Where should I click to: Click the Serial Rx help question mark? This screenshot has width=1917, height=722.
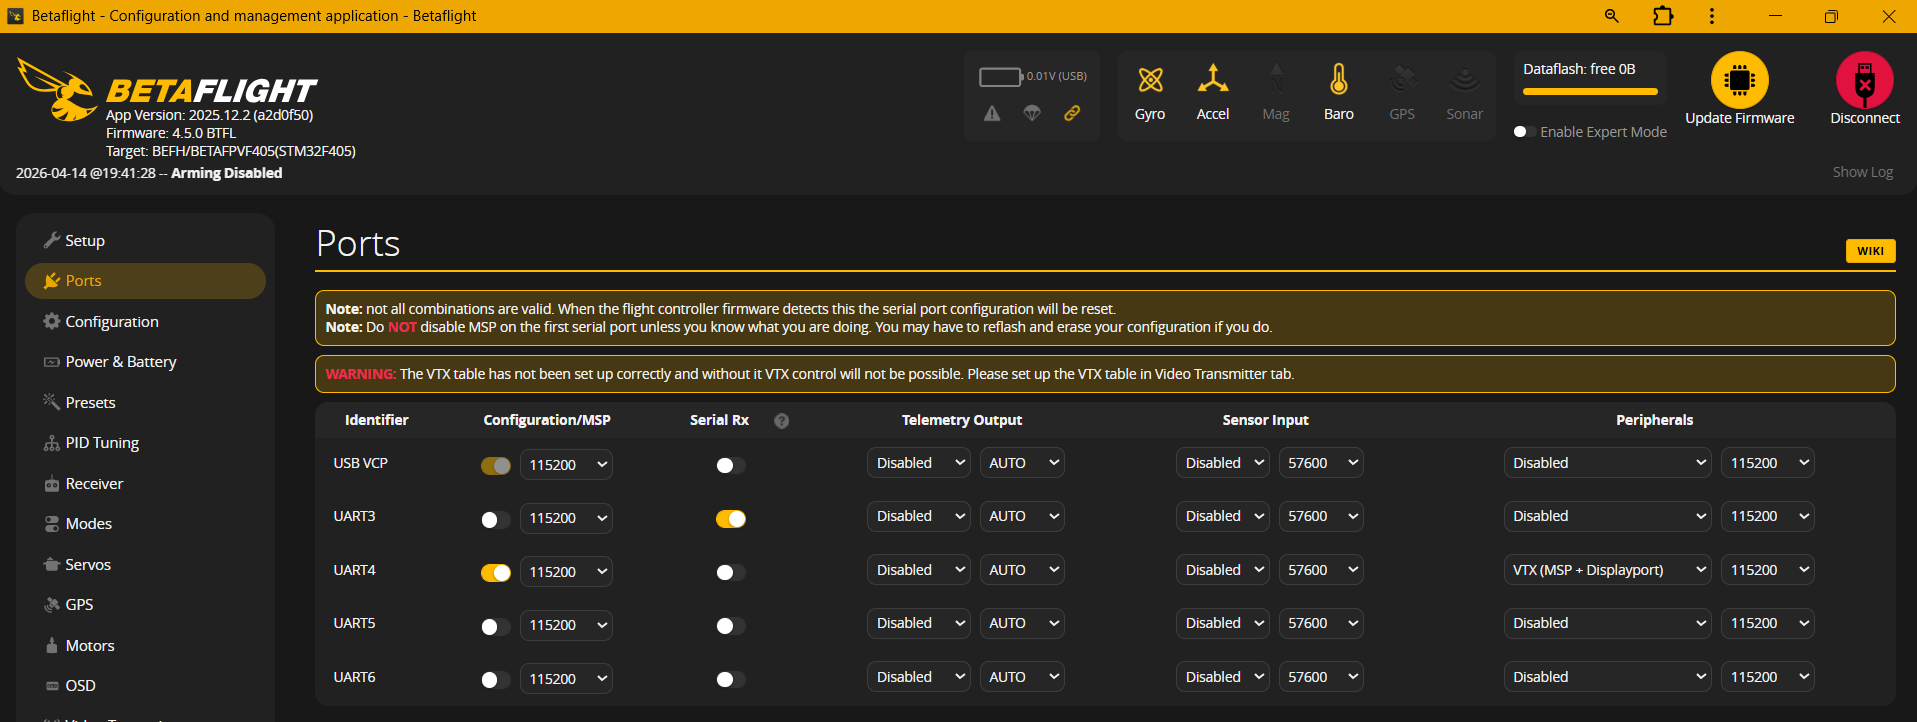click(782, 421)
